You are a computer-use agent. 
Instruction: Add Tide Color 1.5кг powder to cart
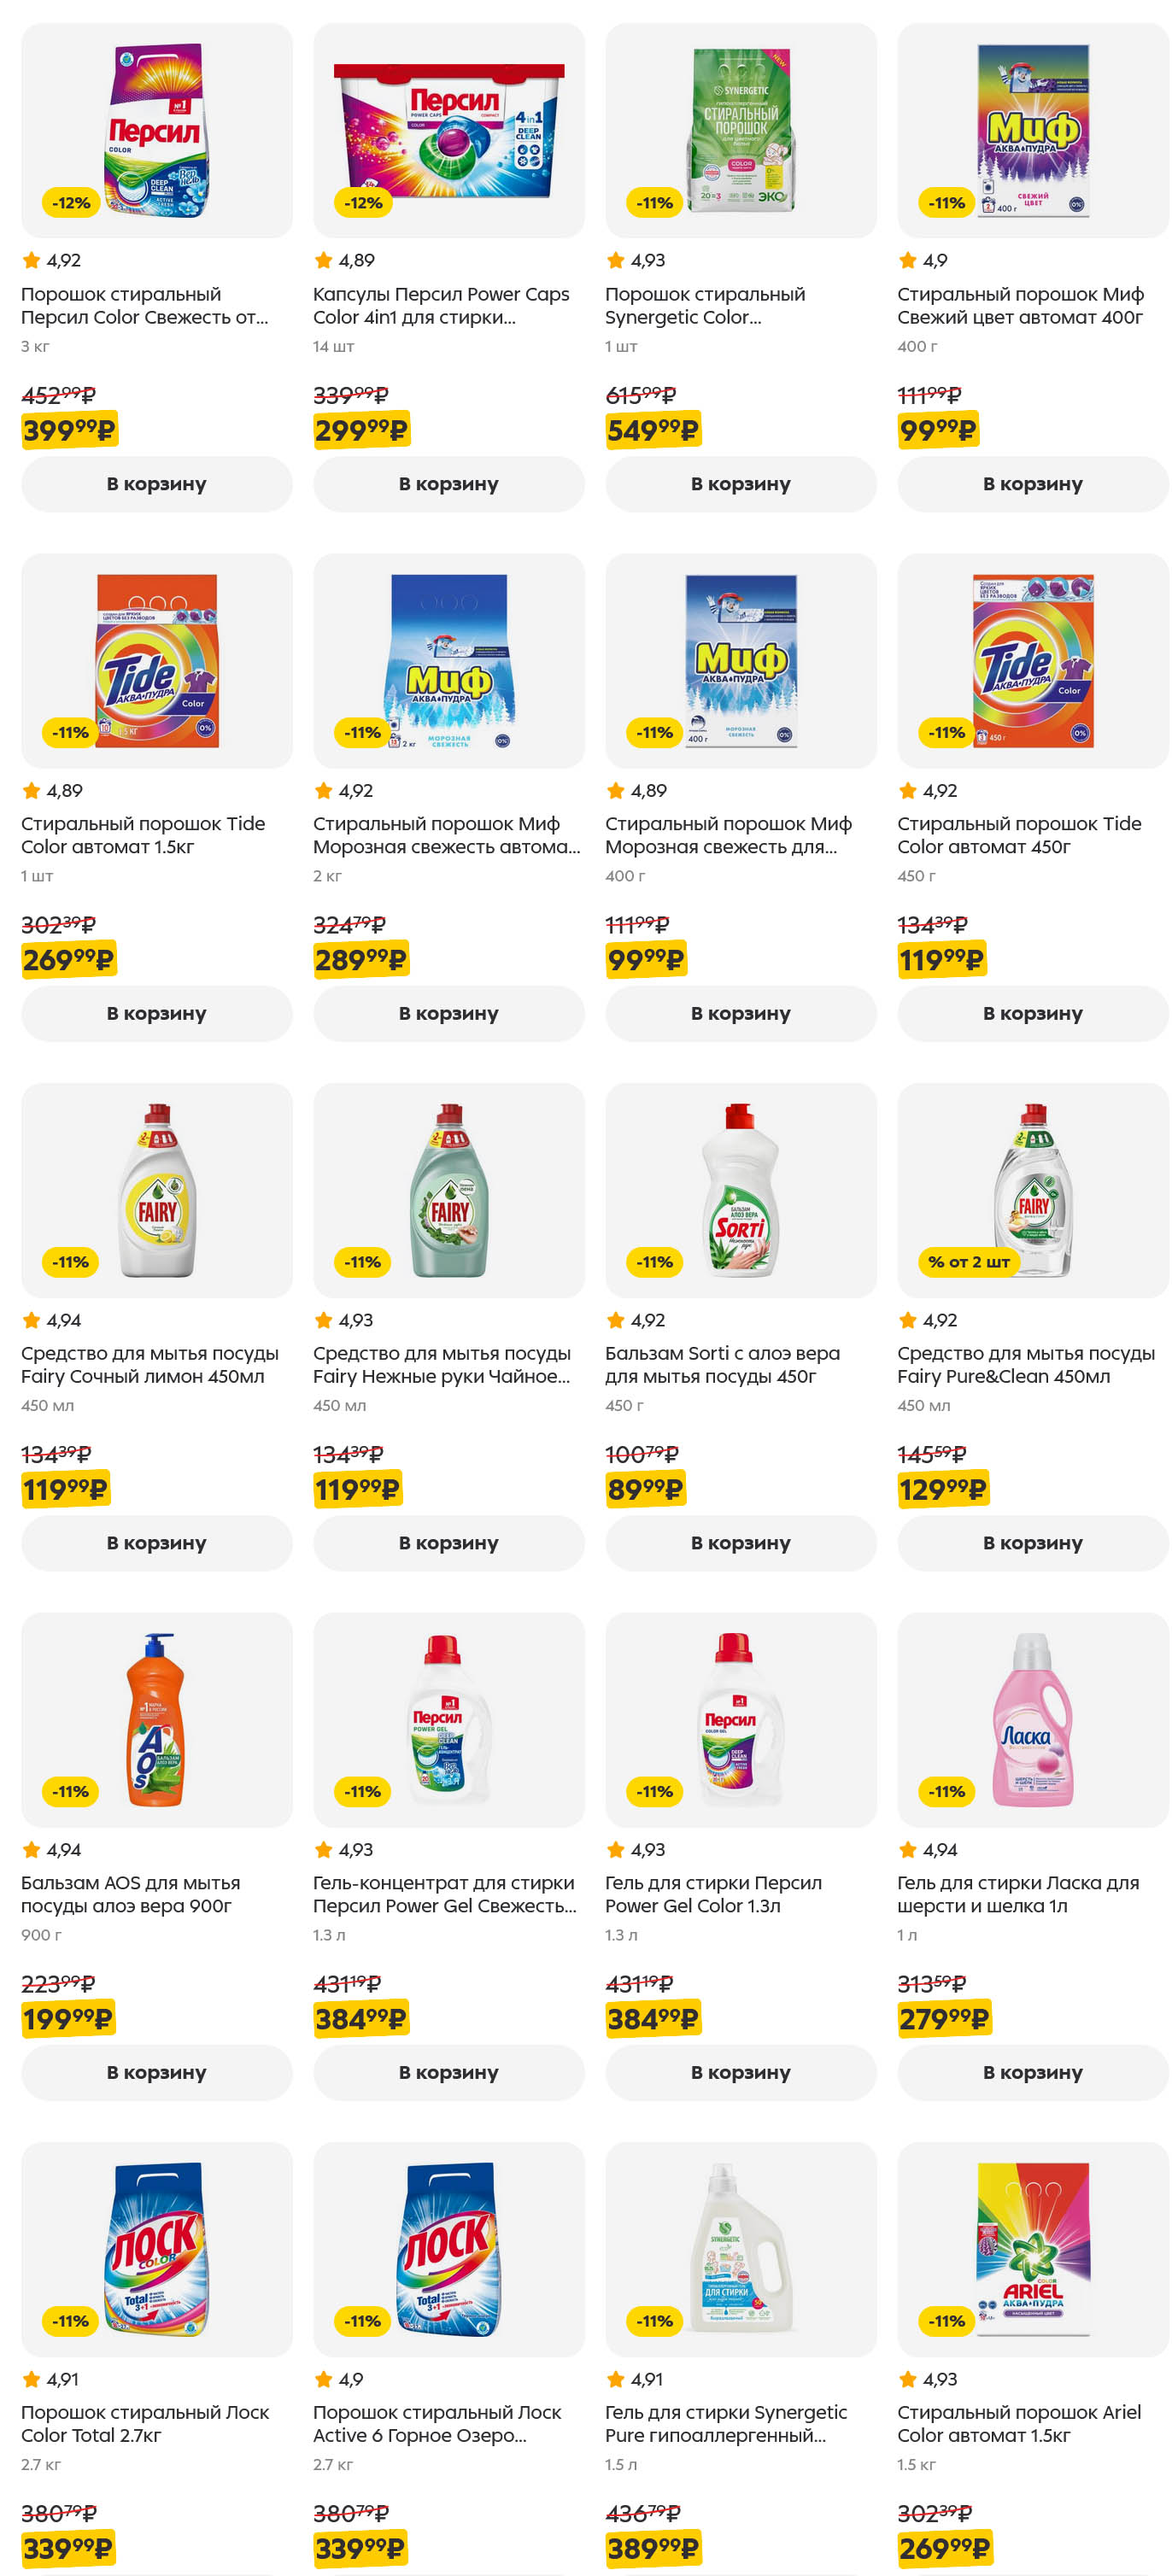click(156, 1013)
